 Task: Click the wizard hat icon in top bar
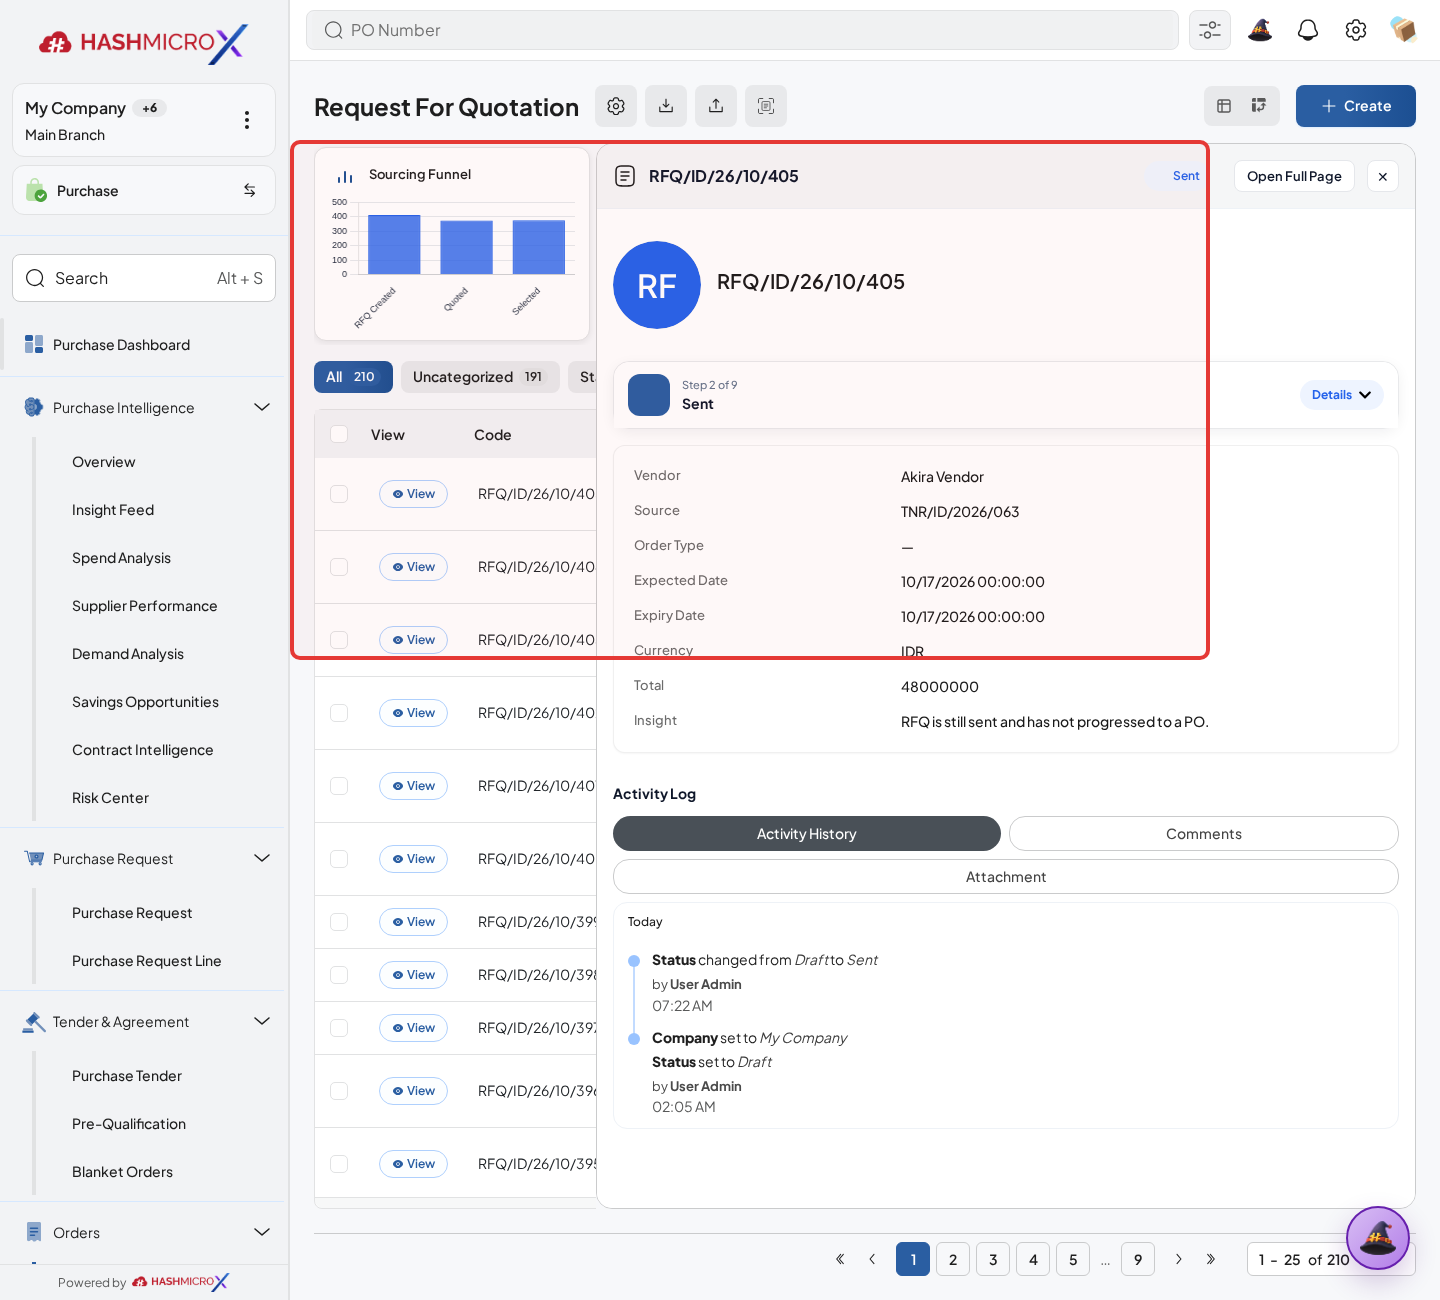(1260, 30)
